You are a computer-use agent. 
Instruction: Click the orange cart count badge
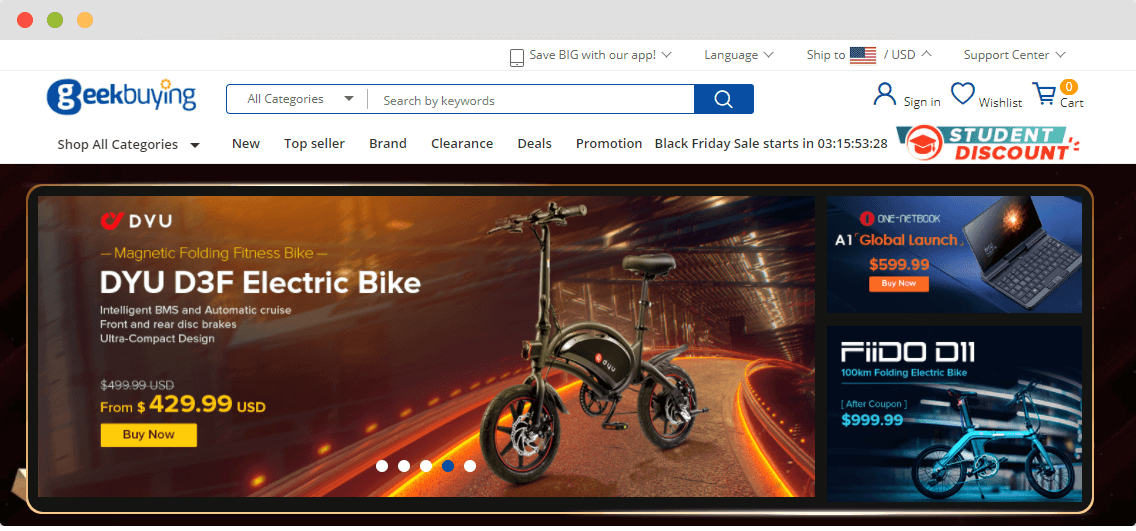tap(1069, 87)
